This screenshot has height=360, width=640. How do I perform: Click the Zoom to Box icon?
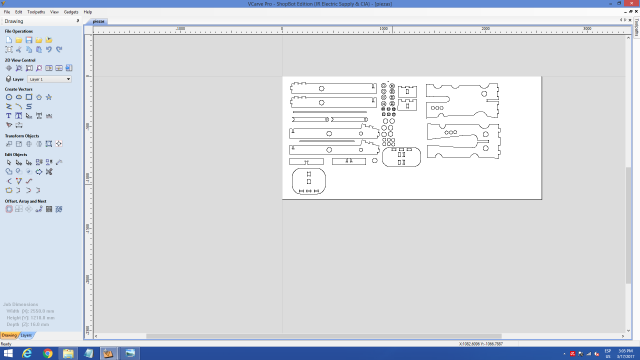pos(29,68)
